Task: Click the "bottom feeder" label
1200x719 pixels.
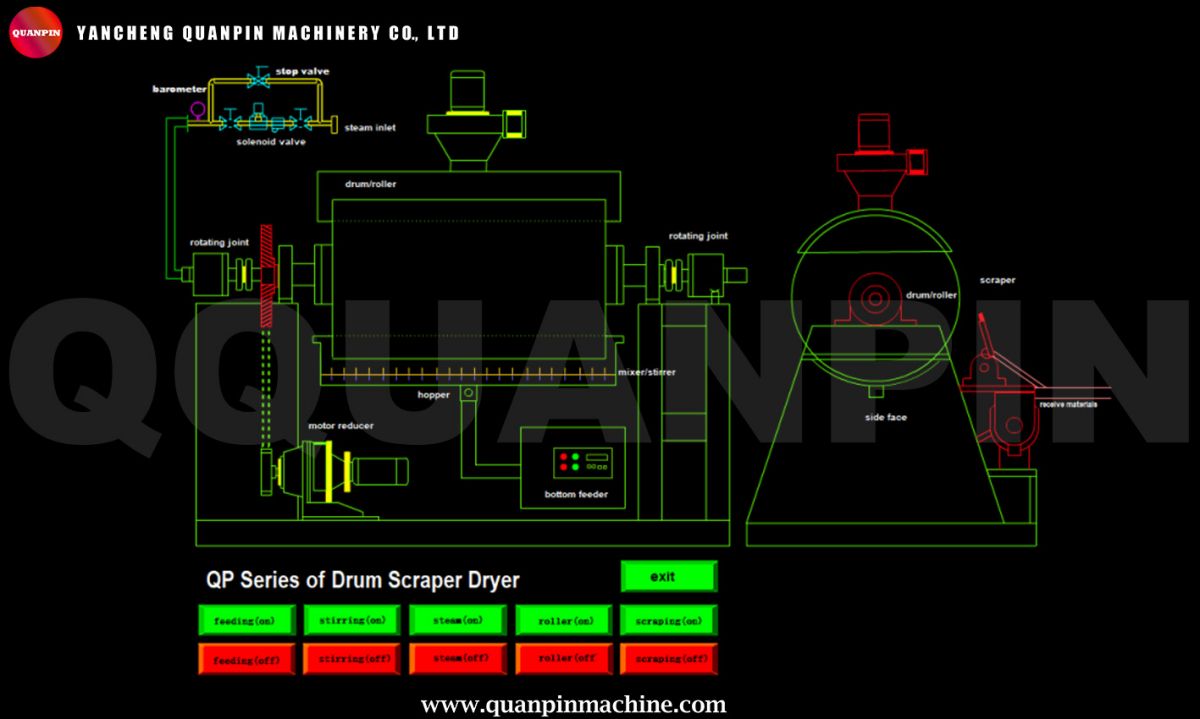Action: tap(576, 494)
